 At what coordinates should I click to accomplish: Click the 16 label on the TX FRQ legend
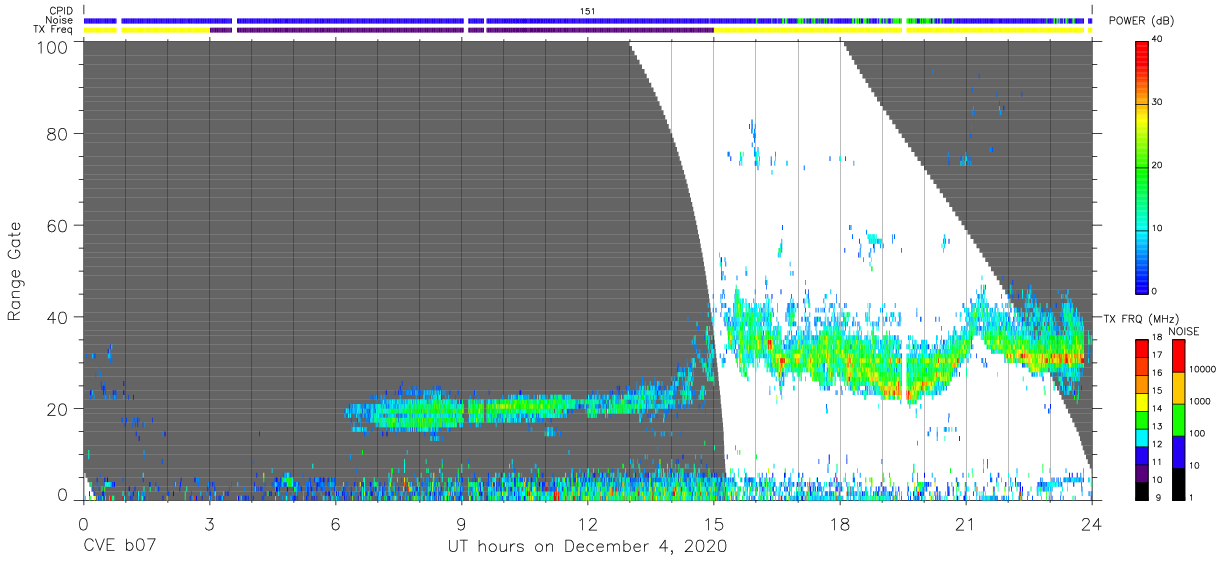1157,372
